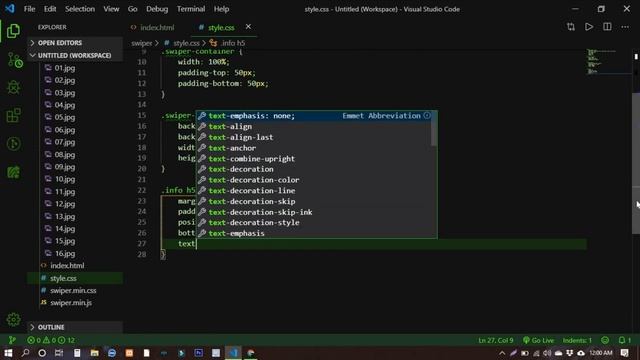The height and width of the screenshot is (360, 640).
Task: Click the swiper breadcrumb
Action: tap(142, 43)
